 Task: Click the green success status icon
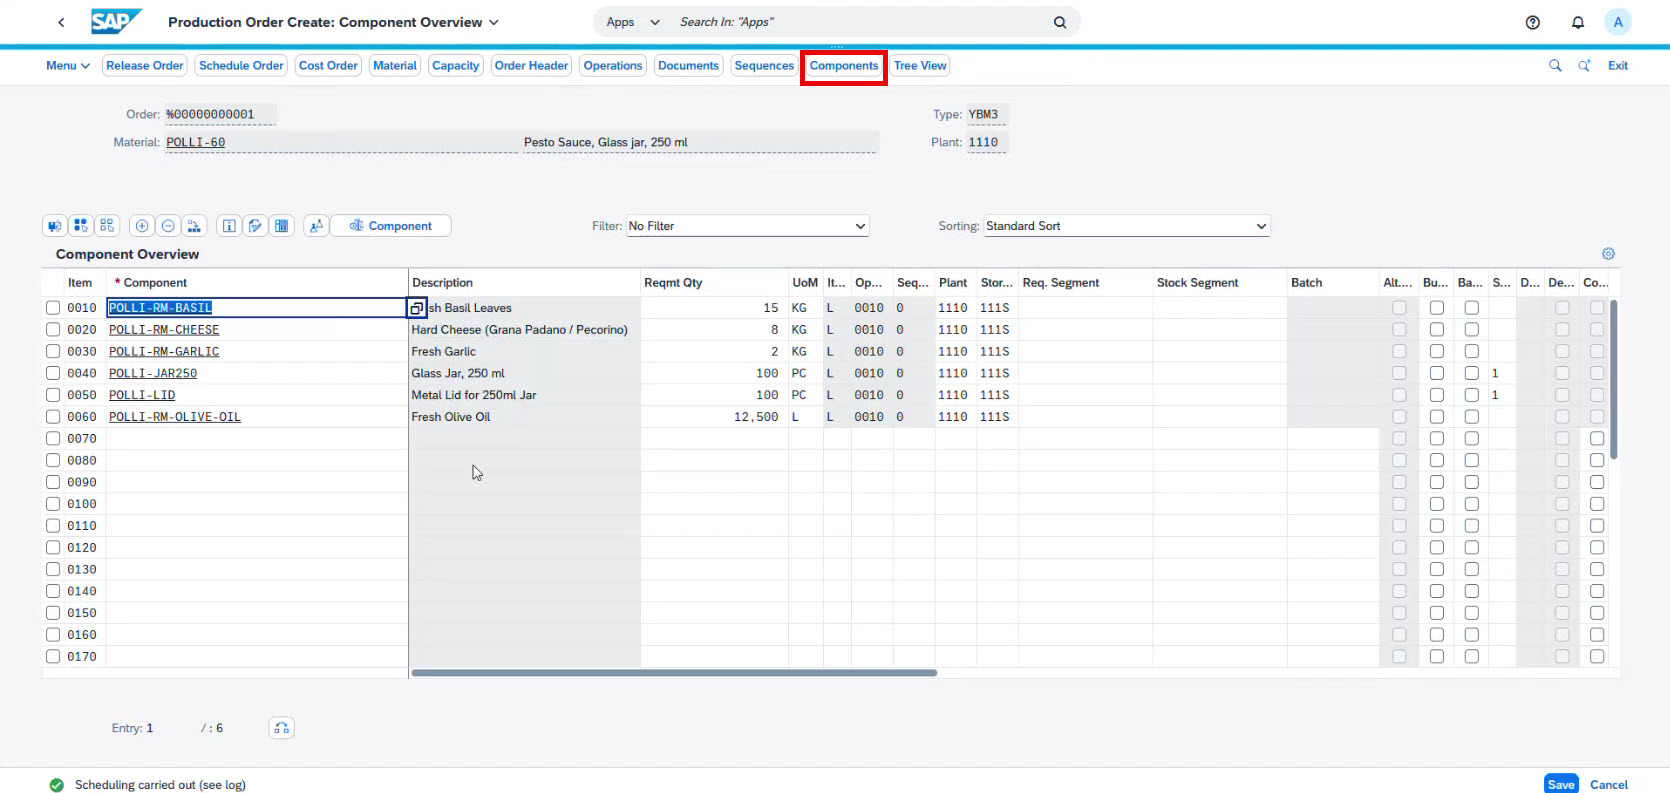[x=57, y=785]
